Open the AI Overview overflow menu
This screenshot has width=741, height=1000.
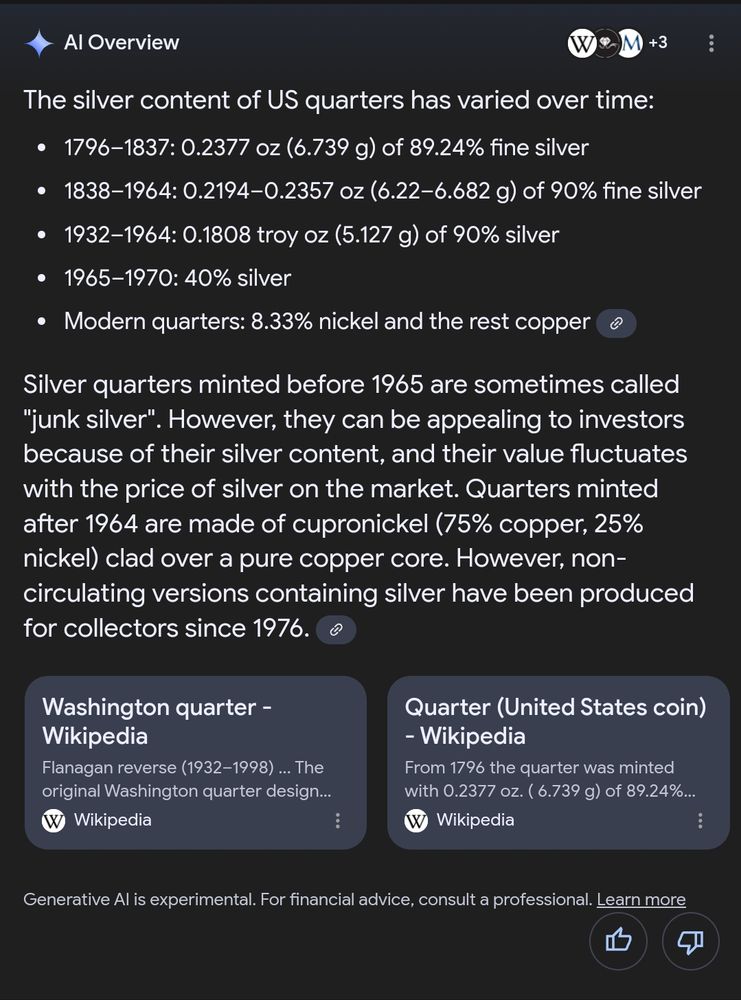[711, 42]
